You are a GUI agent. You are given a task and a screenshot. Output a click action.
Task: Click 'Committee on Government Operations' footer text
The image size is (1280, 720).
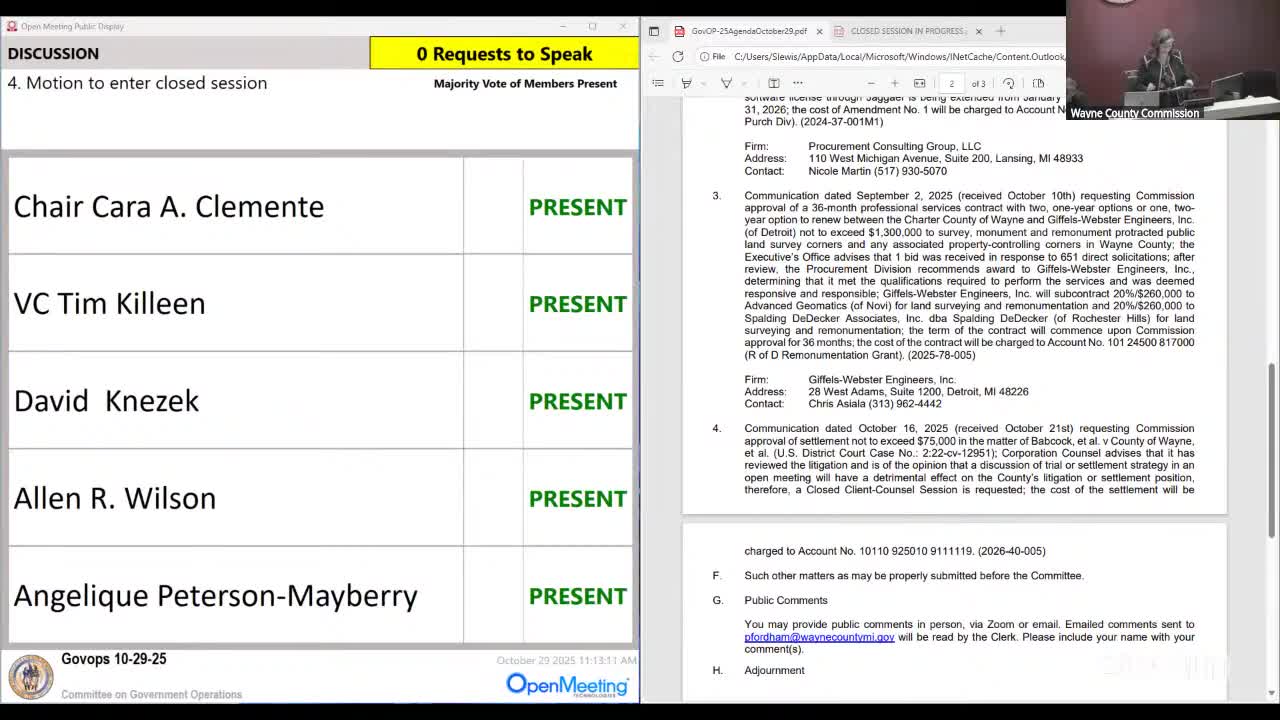pyautogui.click(x=151, y=694)
